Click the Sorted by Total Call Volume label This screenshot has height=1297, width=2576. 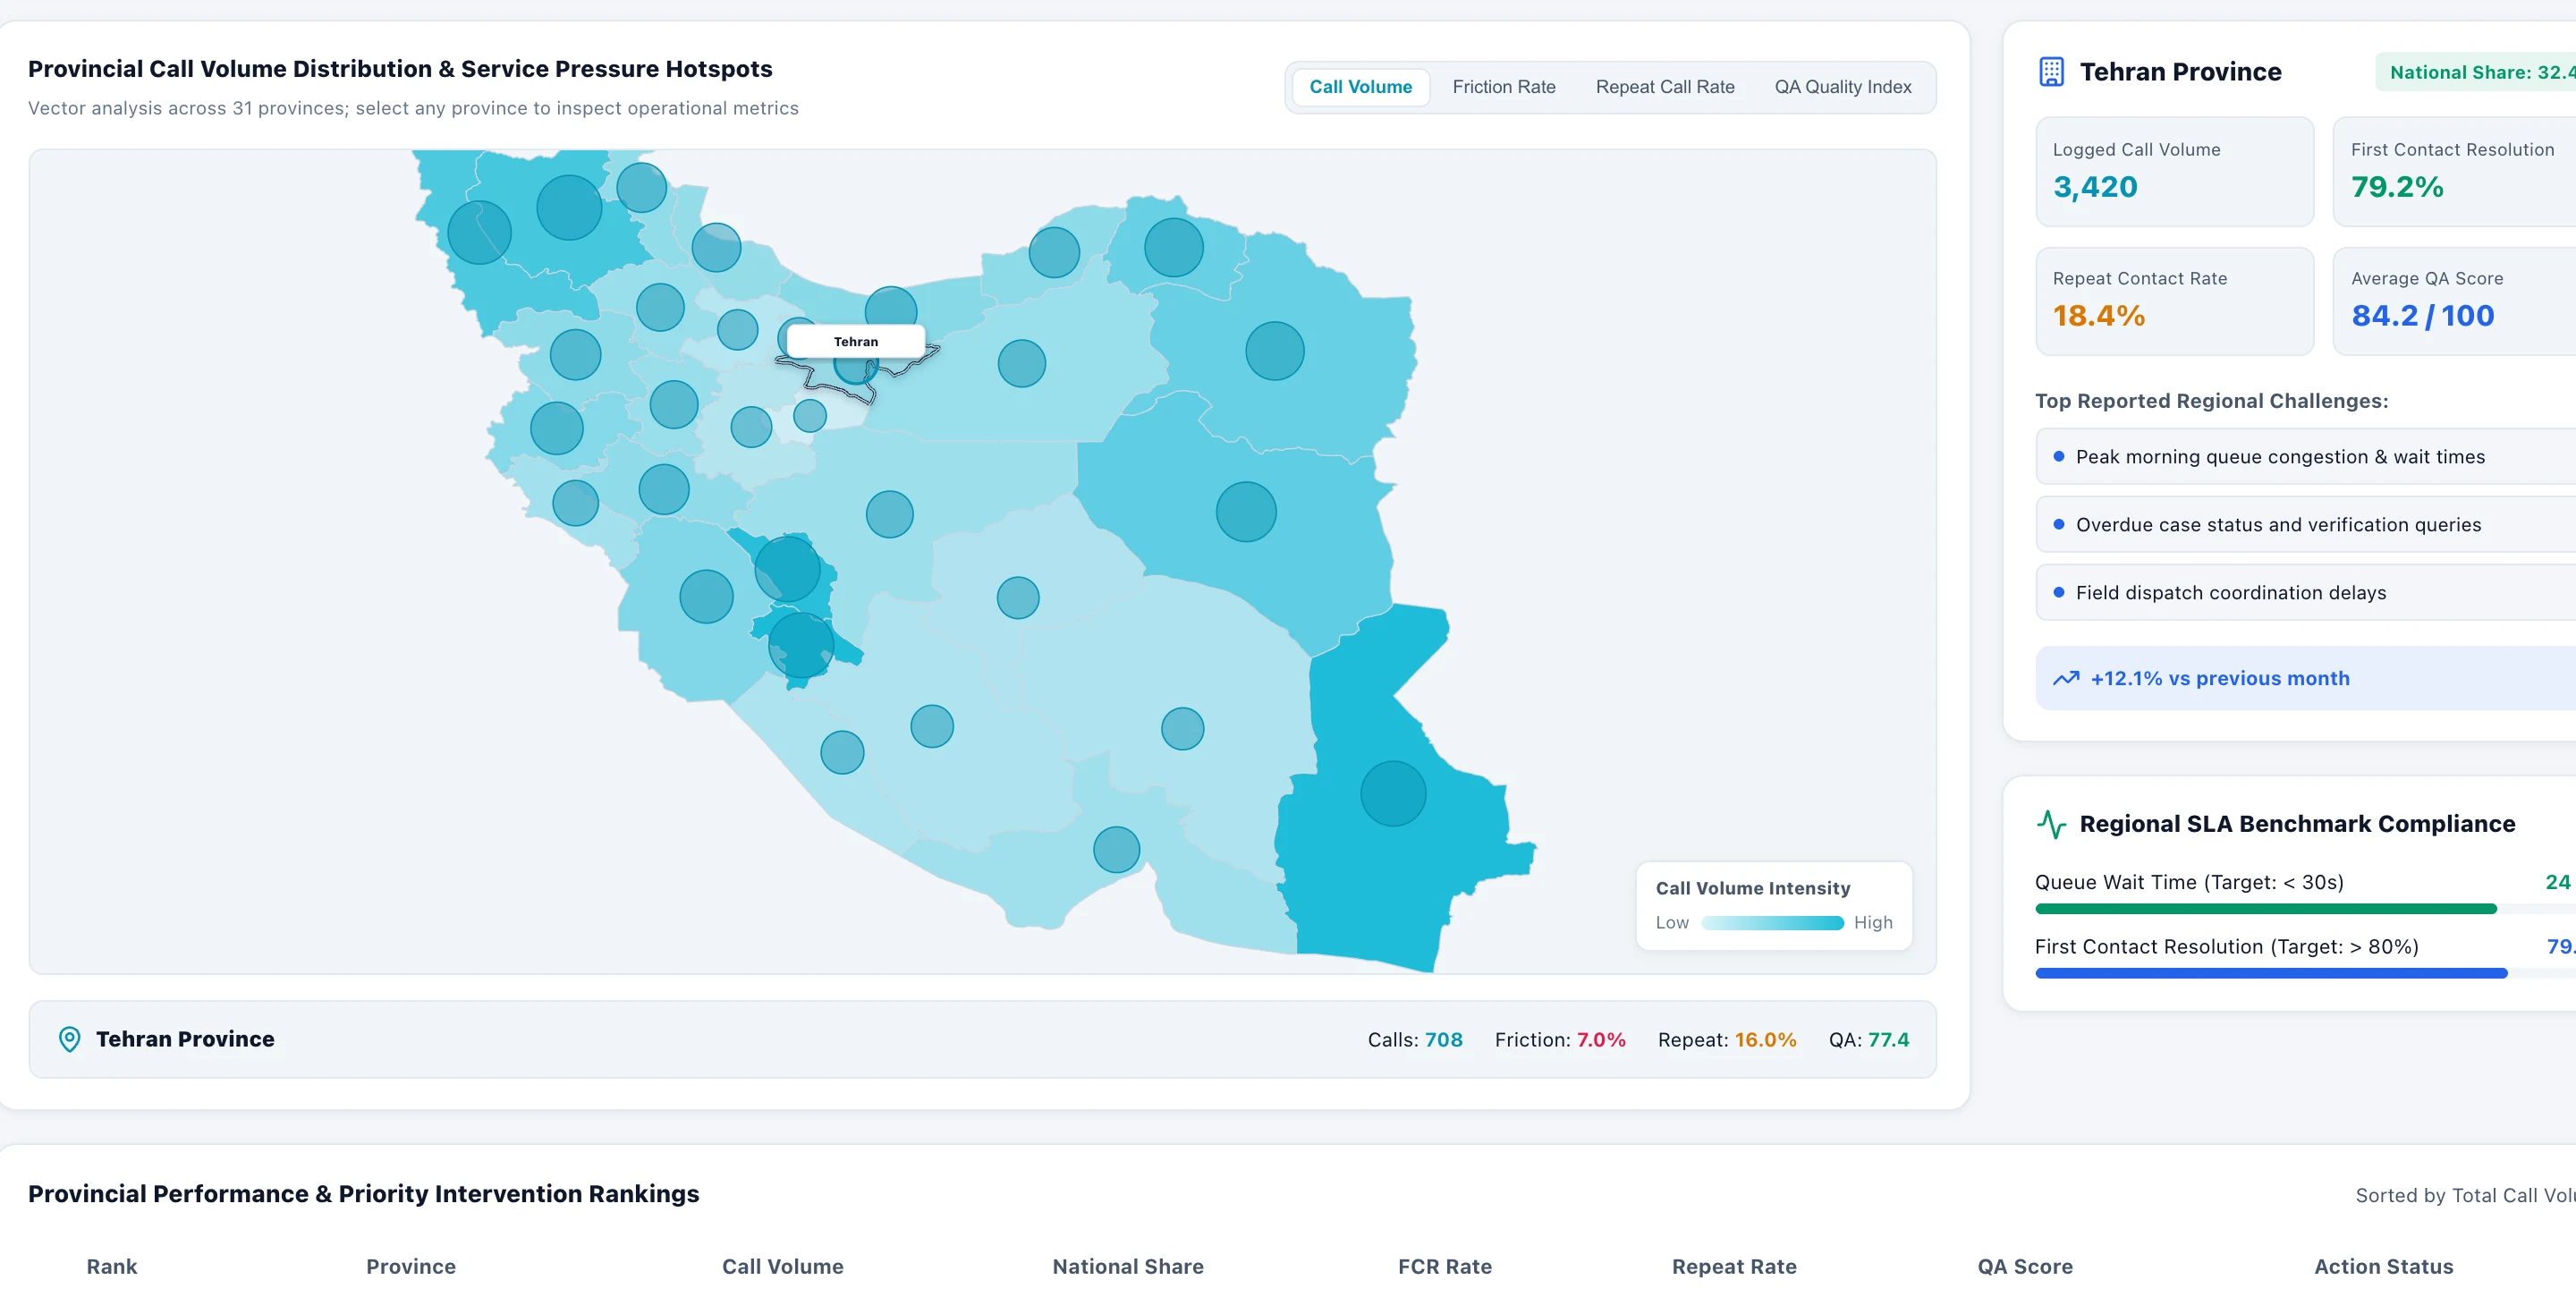[2465, 1195]
